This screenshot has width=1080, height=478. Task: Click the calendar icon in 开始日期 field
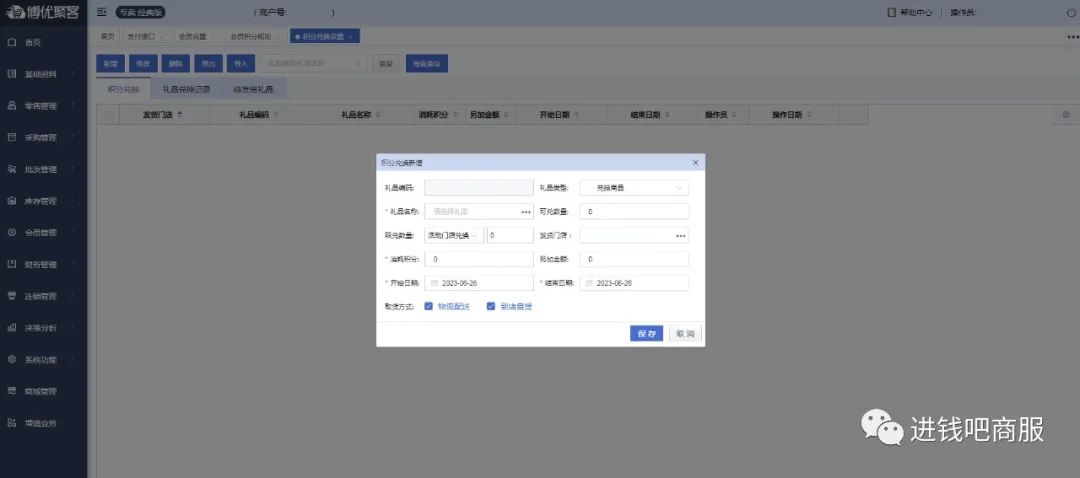point(435,283)
